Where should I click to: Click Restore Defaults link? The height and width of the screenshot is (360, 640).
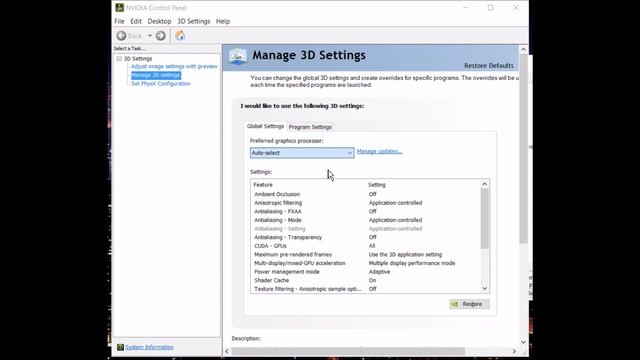(x=489, y=66)
